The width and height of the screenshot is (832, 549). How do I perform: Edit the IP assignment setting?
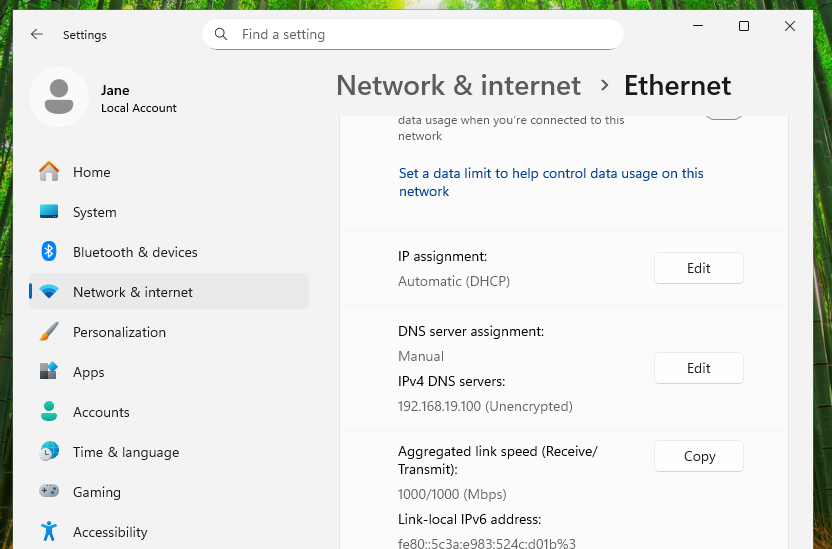point(698,268)
